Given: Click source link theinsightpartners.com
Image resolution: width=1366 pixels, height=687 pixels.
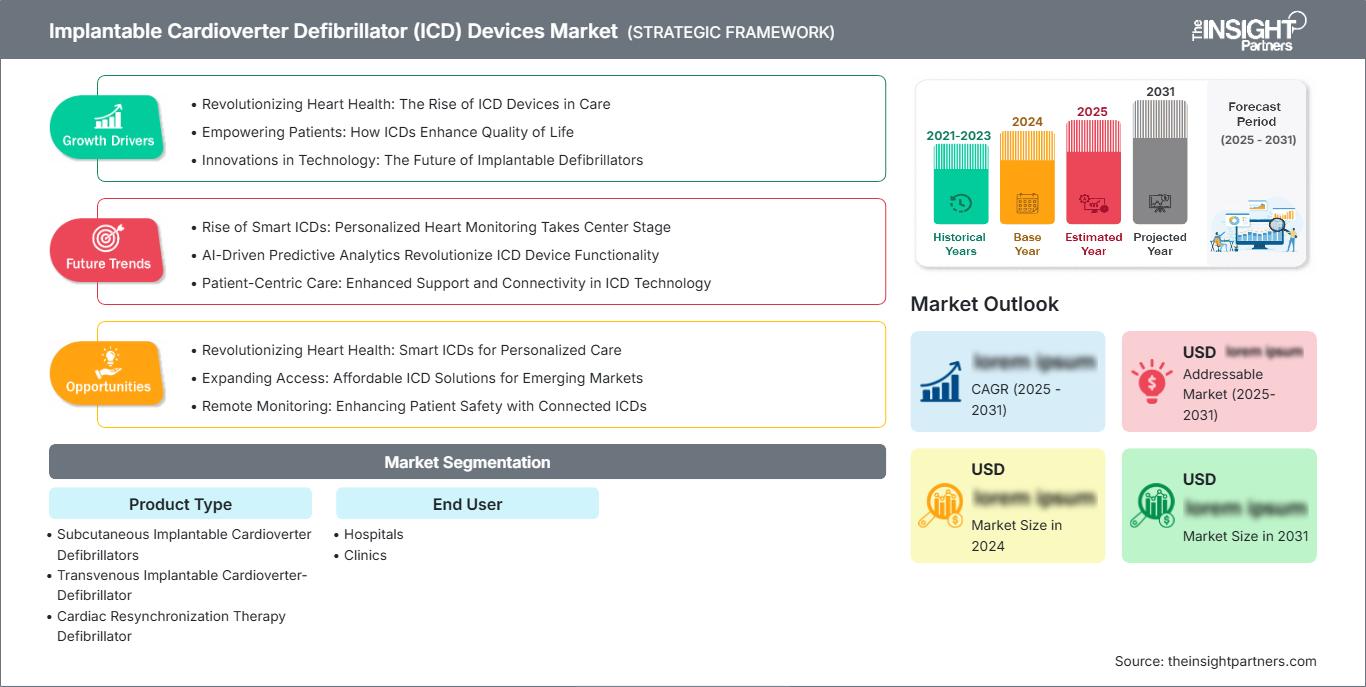Looking at the screenshot, I should pyautogui.click(x=1241, y=661).
